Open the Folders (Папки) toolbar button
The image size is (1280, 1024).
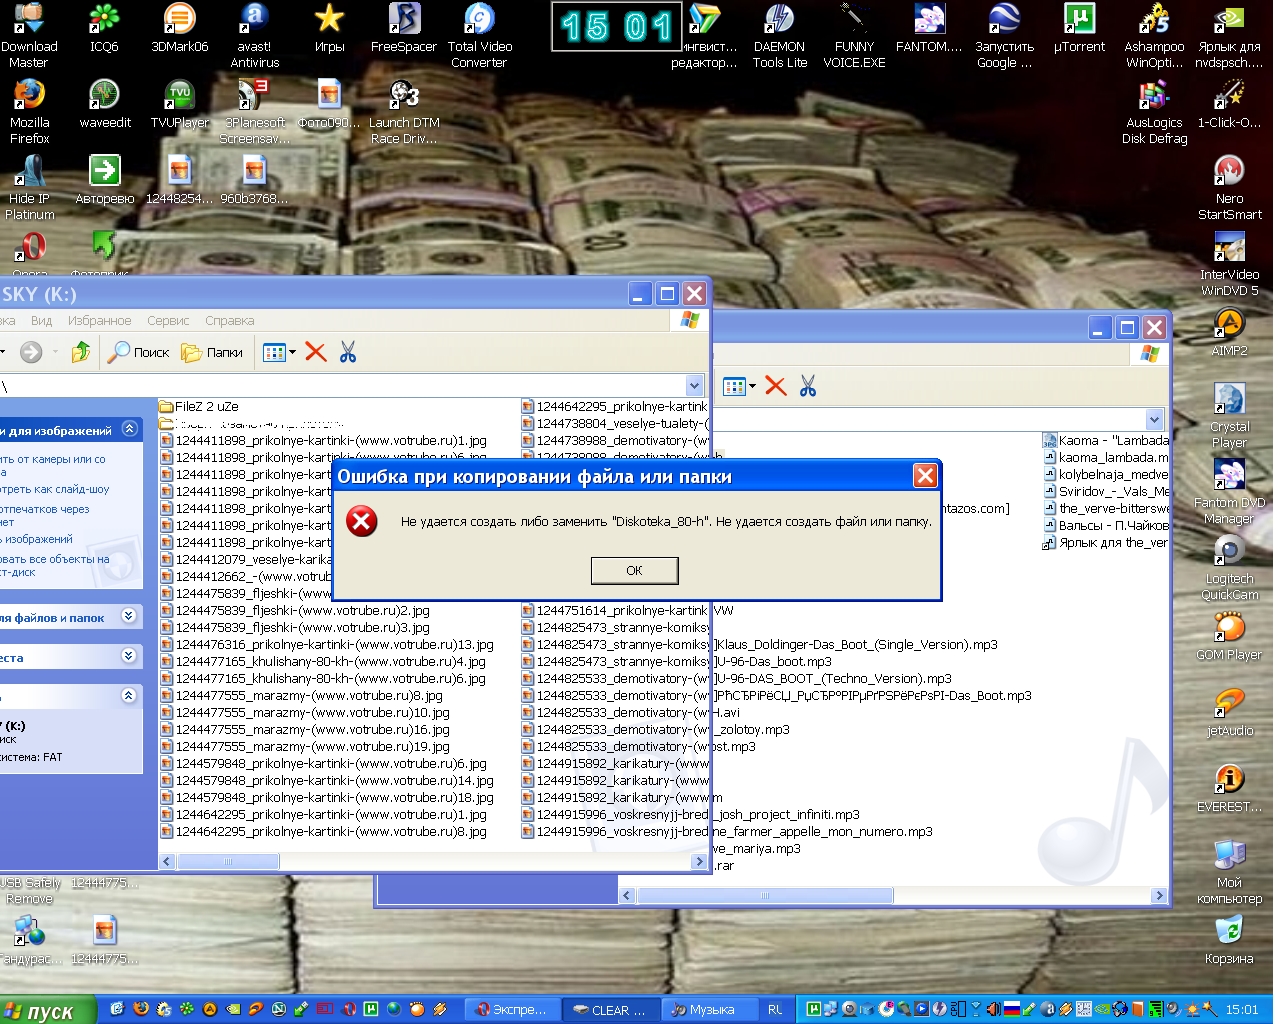click(212, 352)
